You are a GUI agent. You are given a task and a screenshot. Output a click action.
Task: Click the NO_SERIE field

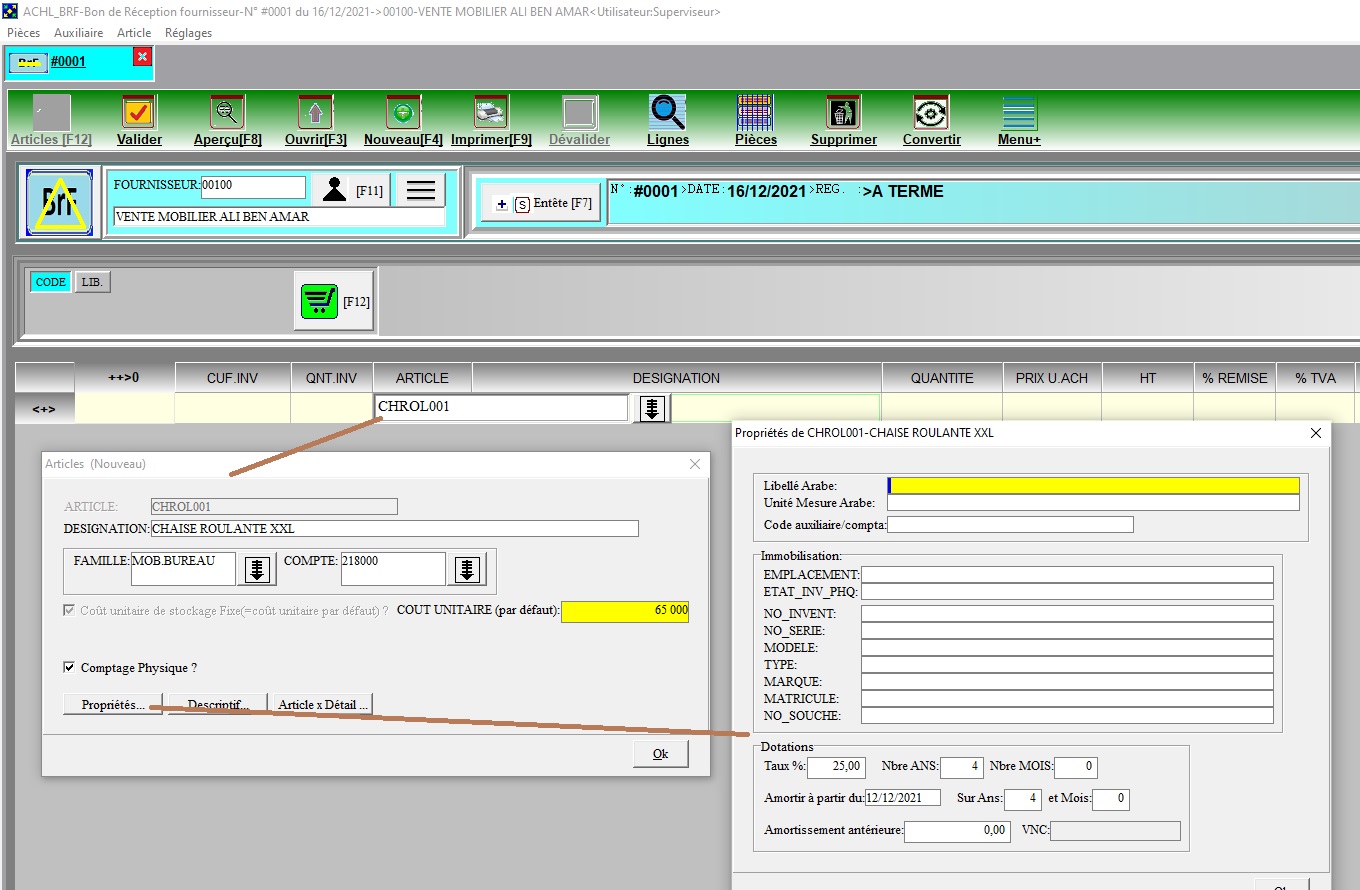1067,631
